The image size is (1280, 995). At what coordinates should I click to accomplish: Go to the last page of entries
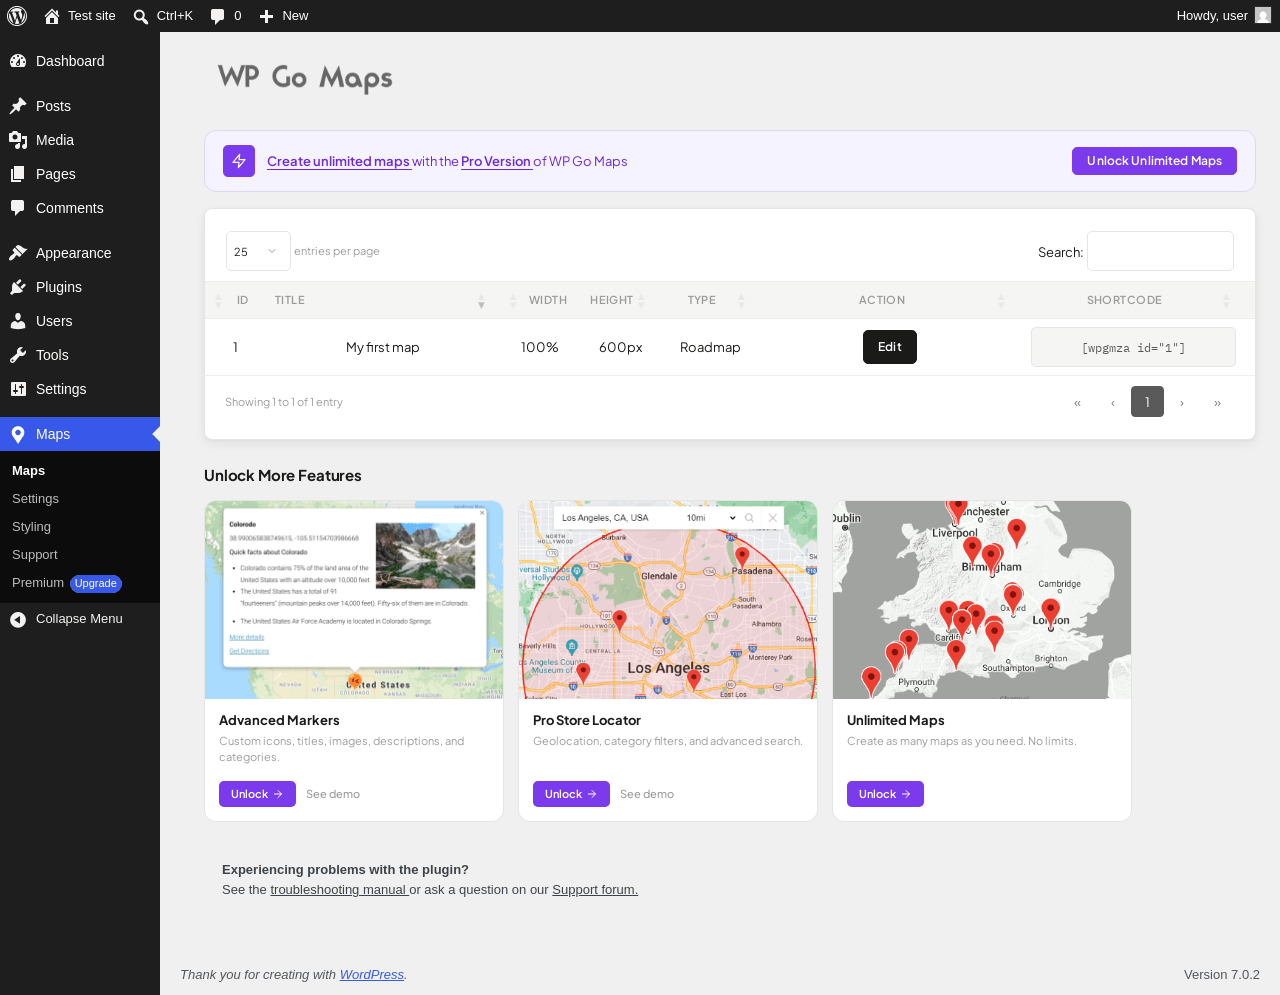click(1217, 402)
